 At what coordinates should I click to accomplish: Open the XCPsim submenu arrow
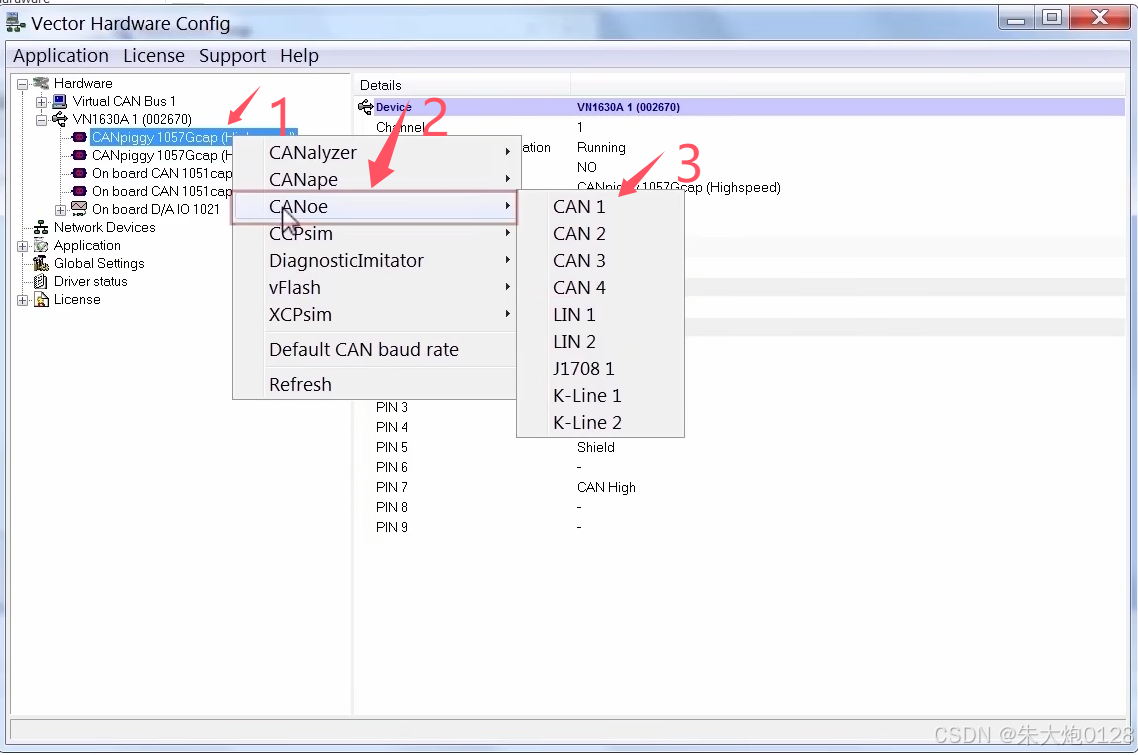pyautogui.click(x=507, y=314)
